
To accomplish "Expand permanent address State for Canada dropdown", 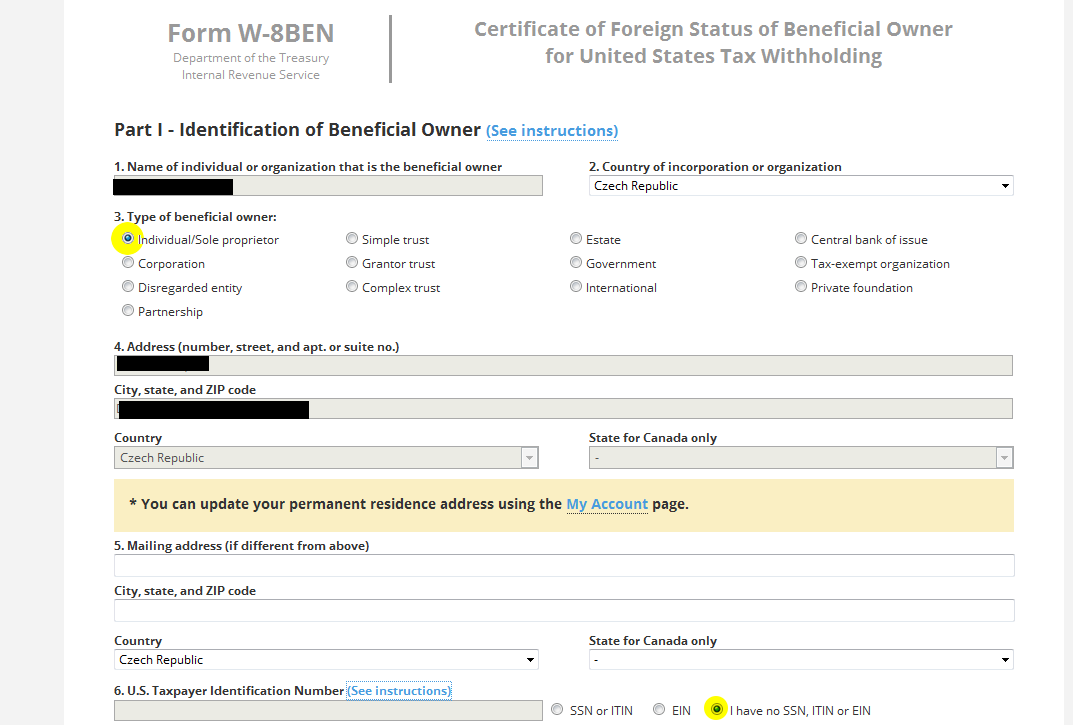I will pos(801,457).
